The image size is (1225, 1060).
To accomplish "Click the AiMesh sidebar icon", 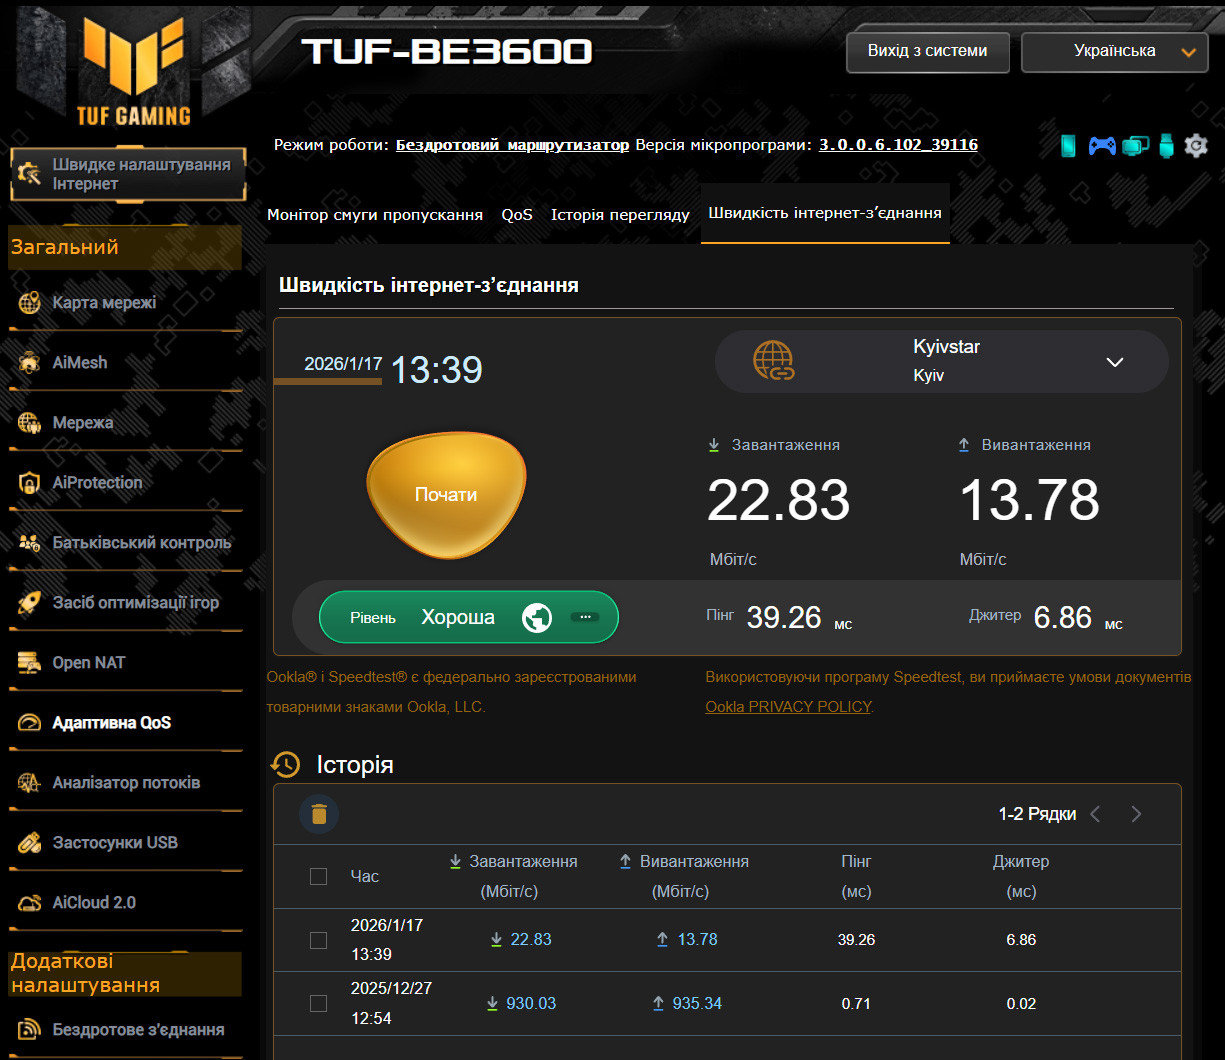I will click(x=30, y=362).
